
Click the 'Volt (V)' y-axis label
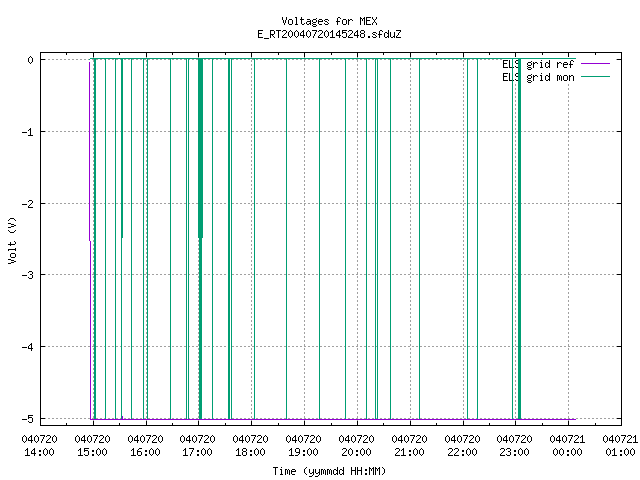click(x=12, y=240)
